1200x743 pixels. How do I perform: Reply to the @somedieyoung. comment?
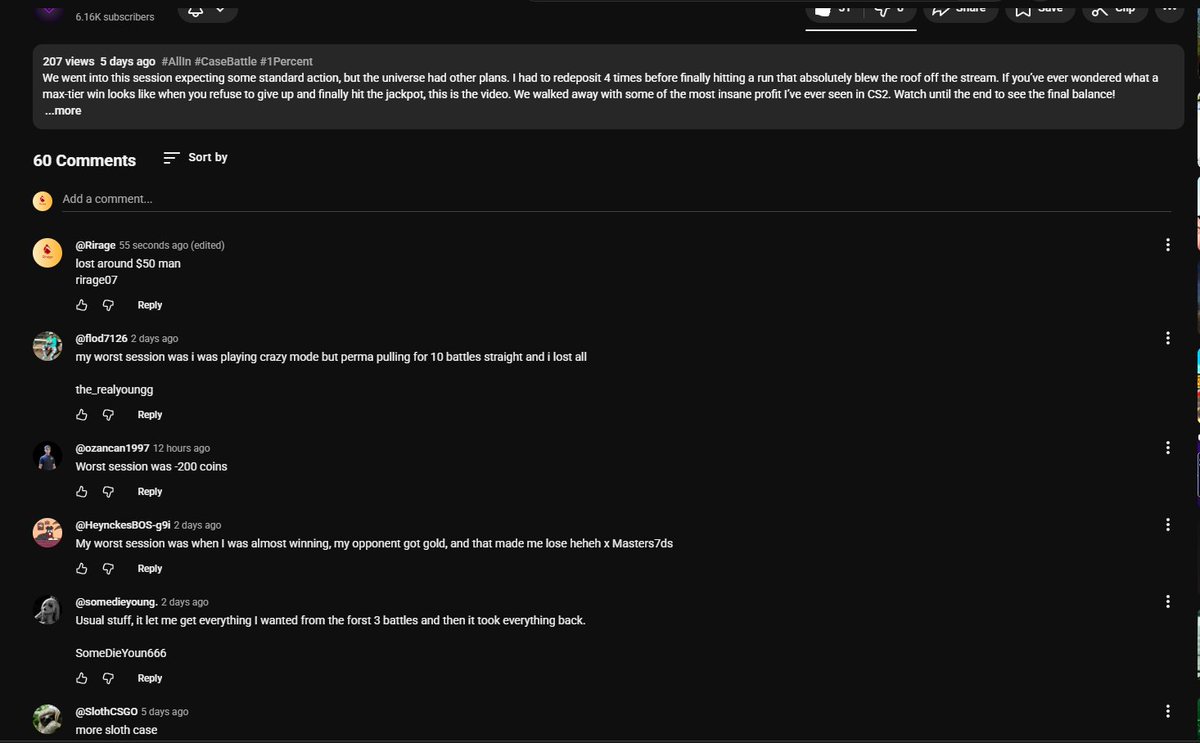(x=150, y=678)
